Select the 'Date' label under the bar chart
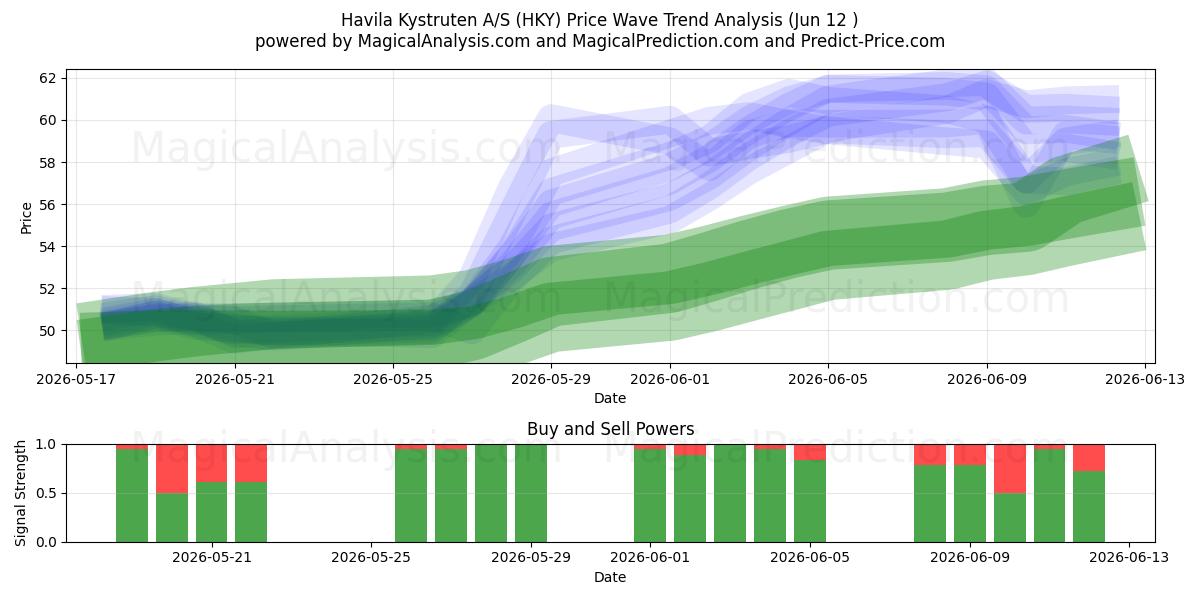 point(610,577)
